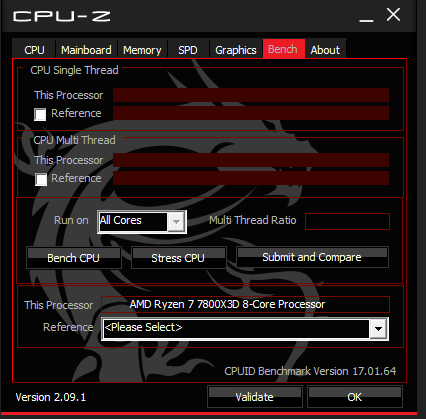Click the Validate button
Image resolution: width=426 pixels, height=419 pixels.
tap(255, 397)
